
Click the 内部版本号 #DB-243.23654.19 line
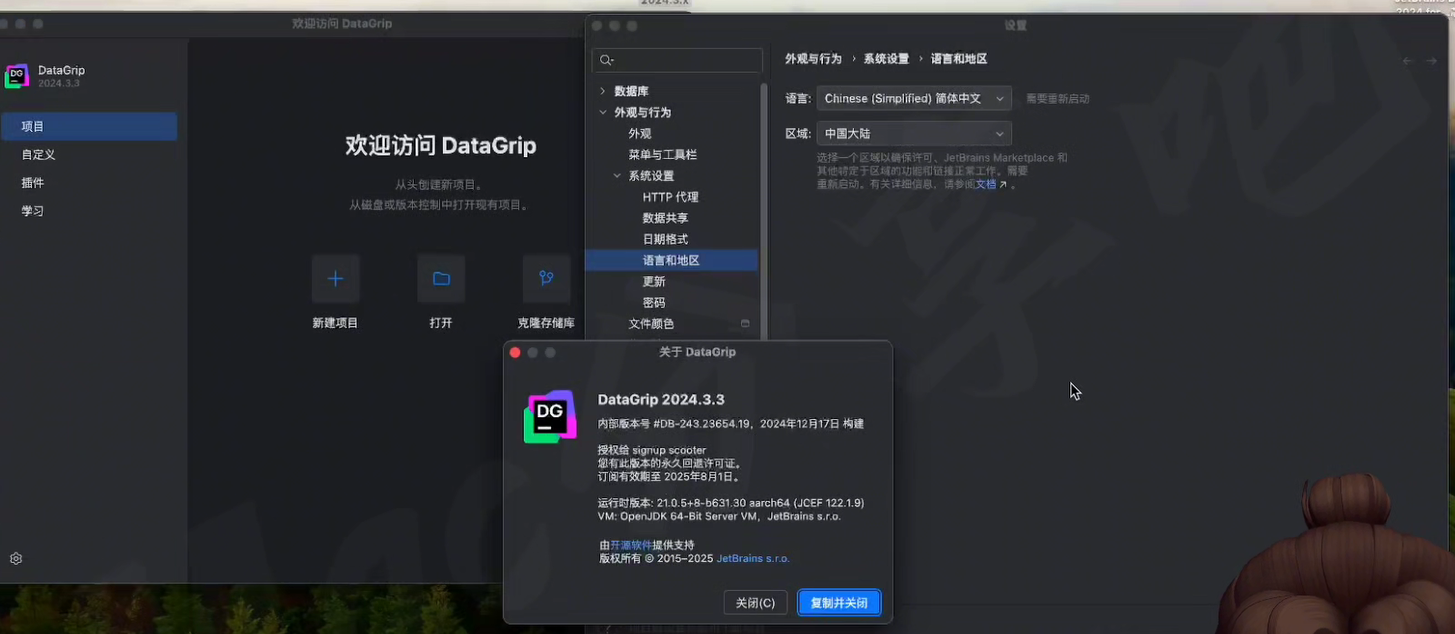731,424
